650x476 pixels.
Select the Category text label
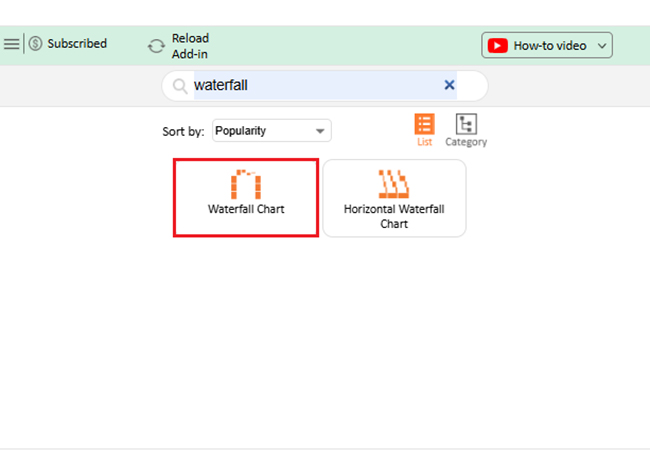pyautogui.click(x=466, y=142)
